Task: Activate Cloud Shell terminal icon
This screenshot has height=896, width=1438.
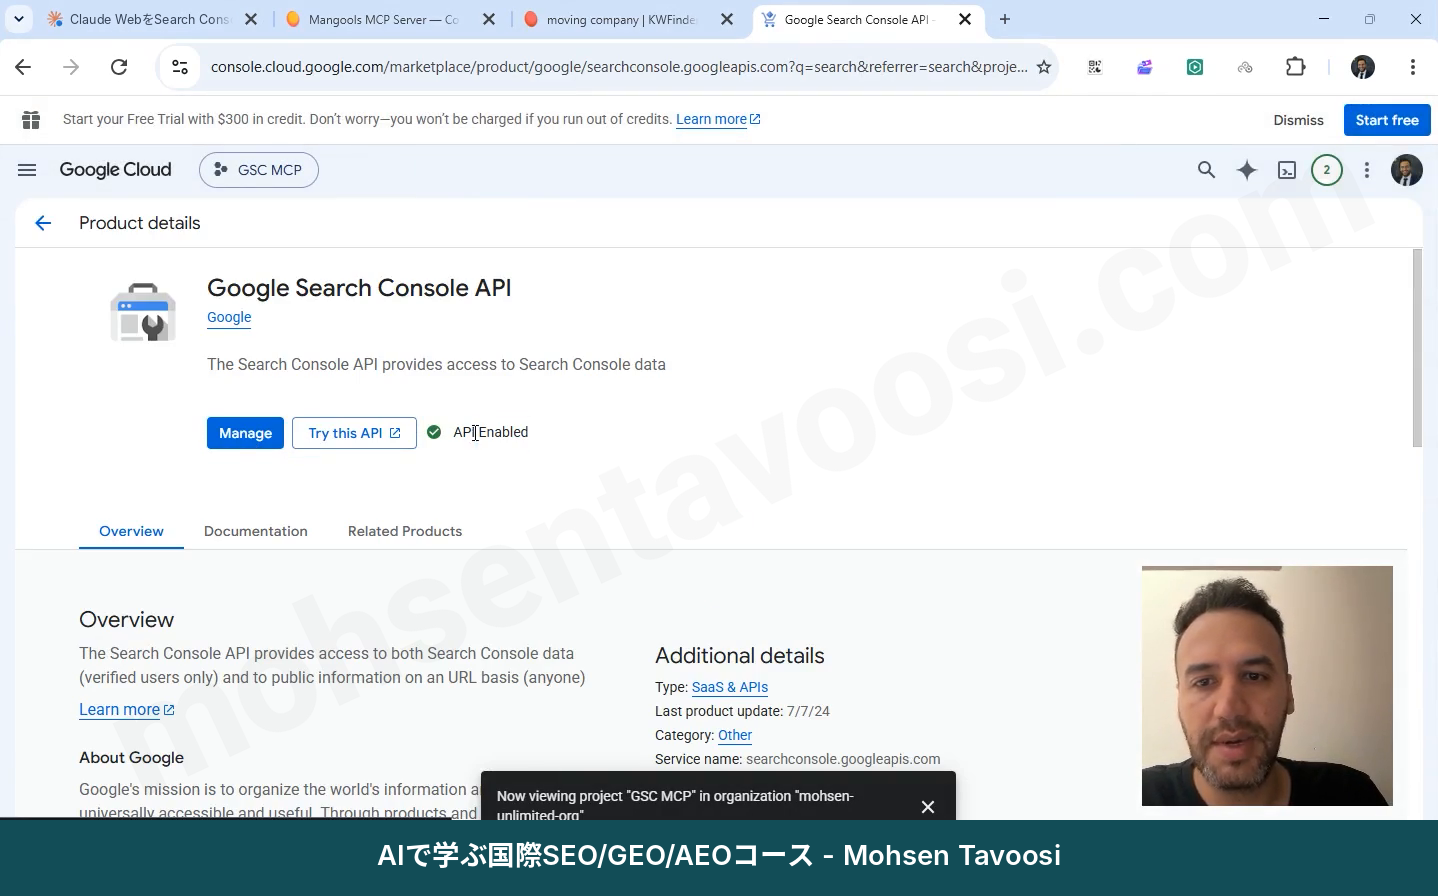Action: [x=1287, y=170]
